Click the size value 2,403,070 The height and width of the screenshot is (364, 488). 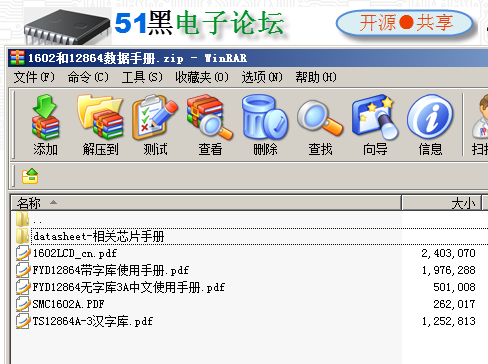(448, 253)
